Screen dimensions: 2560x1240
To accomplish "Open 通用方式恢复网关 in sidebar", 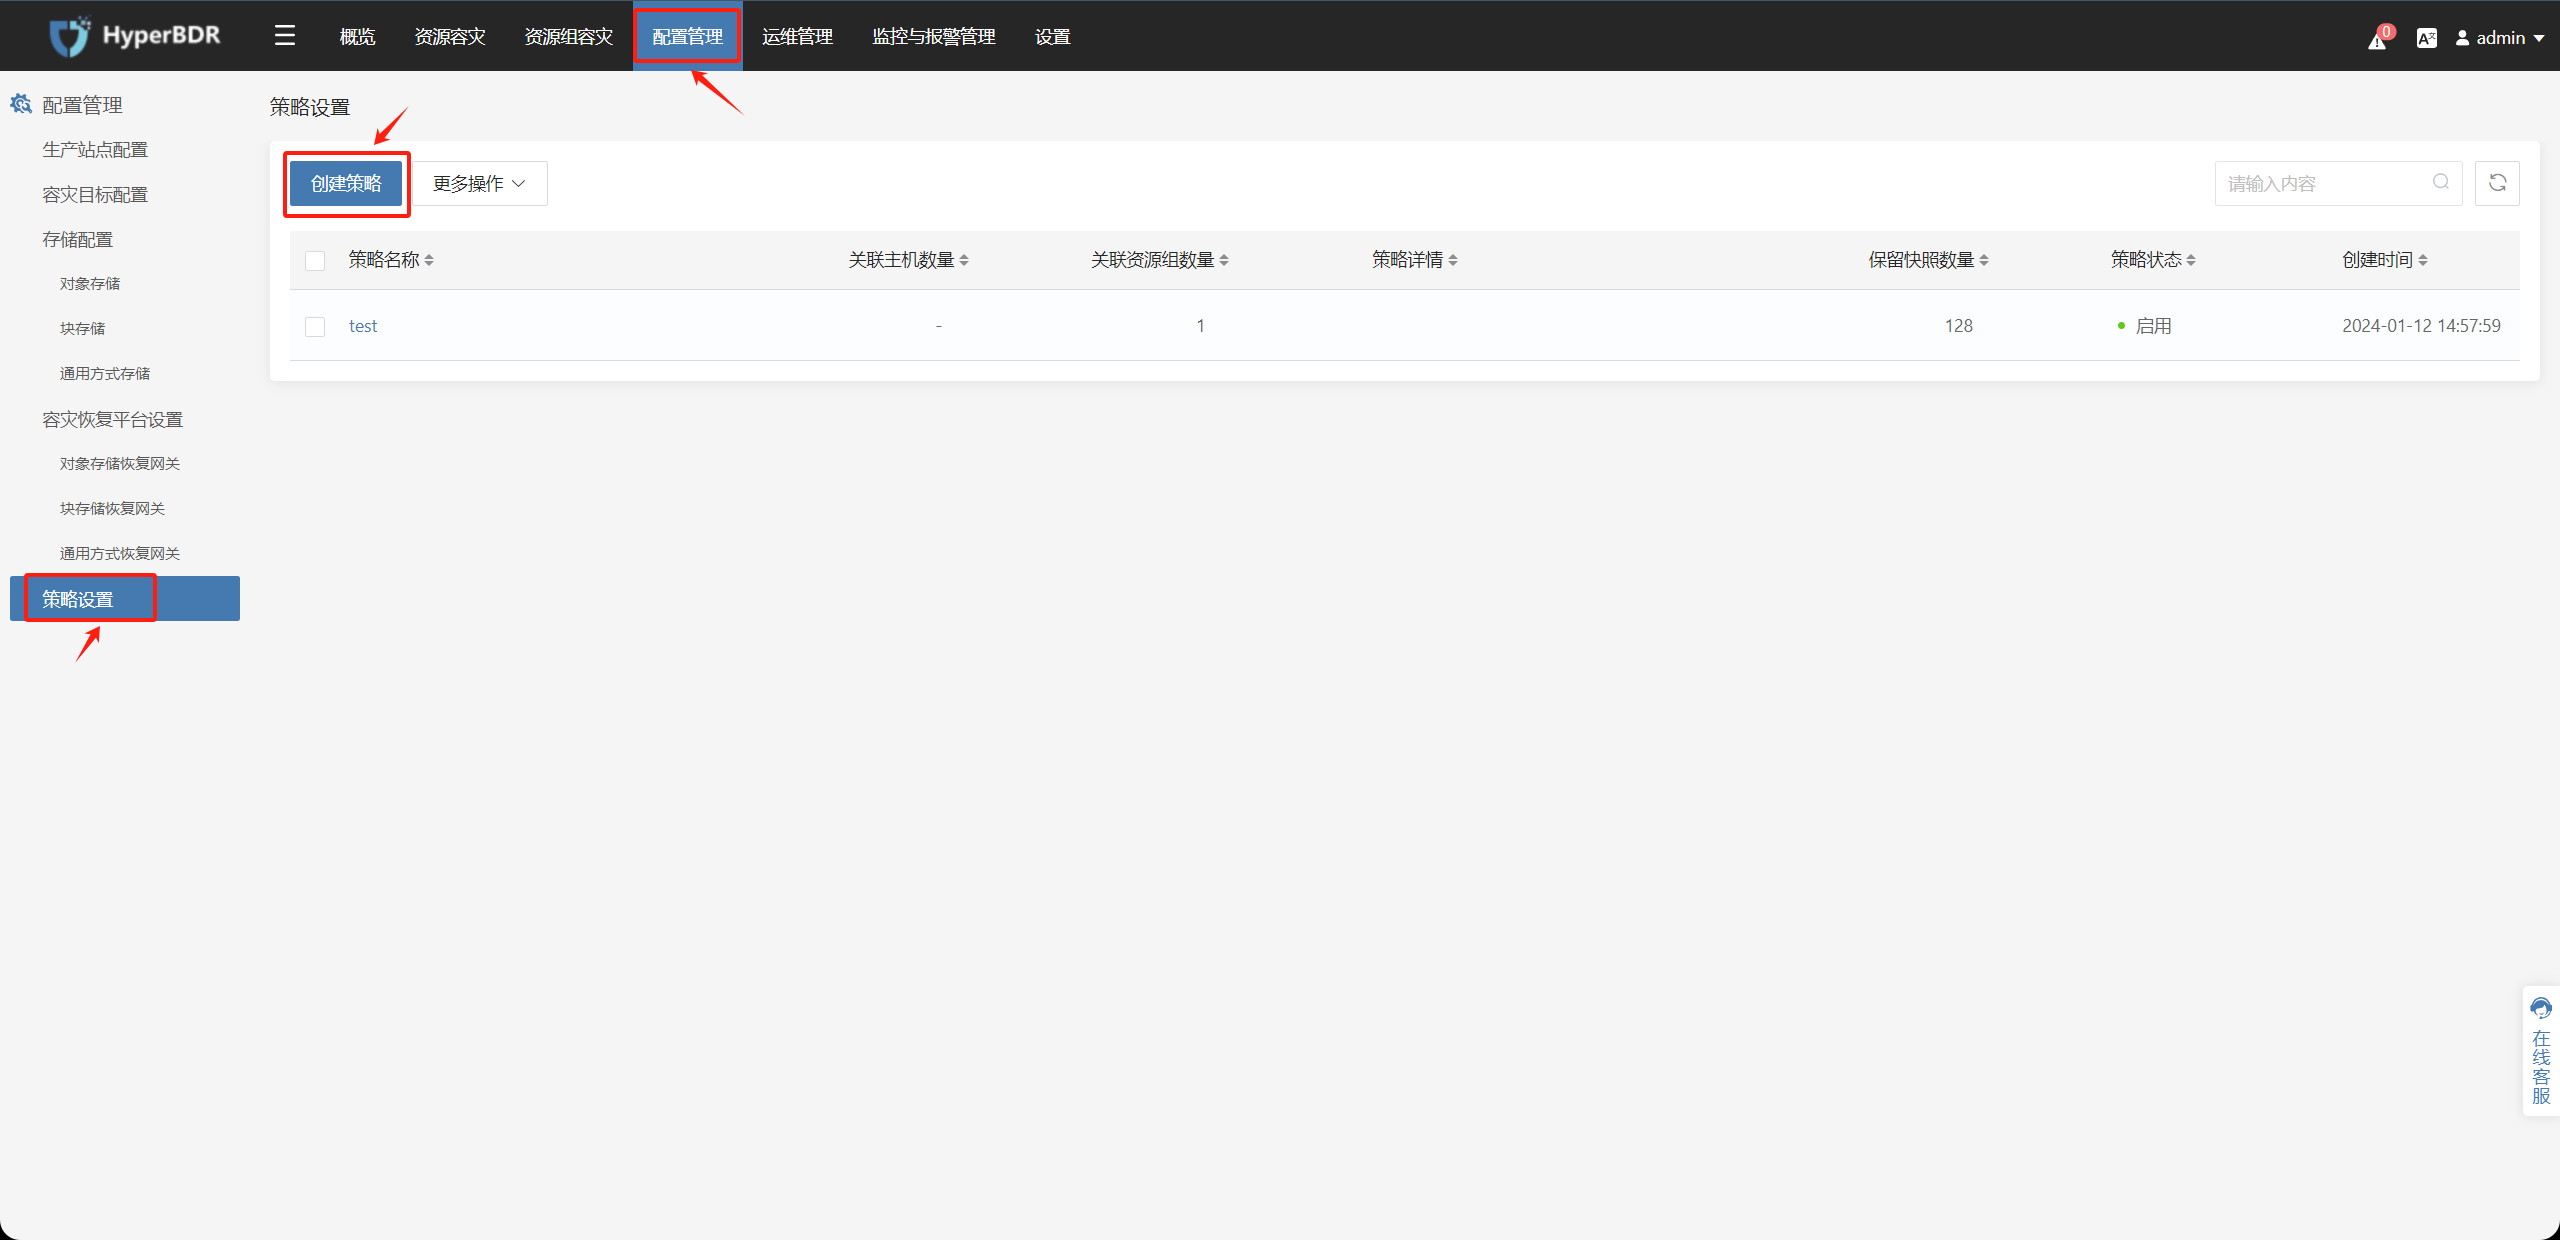I will click(120, 554).
